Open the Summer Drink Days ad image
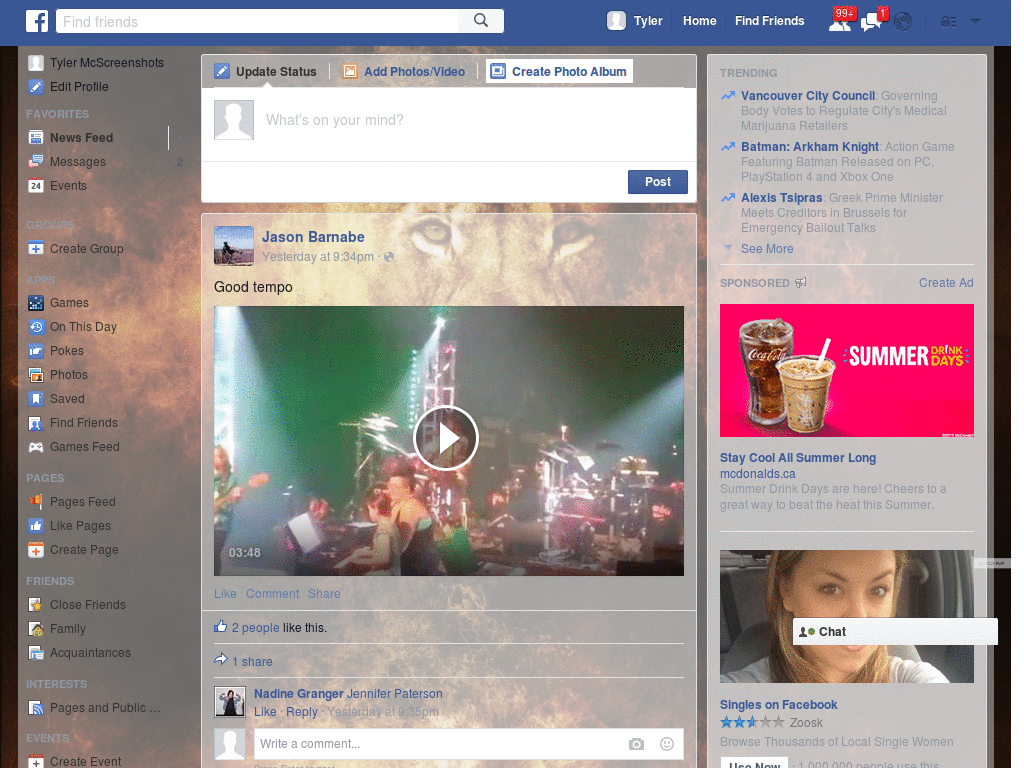This screenshot has height=768, width=1024. pos(846,370)
